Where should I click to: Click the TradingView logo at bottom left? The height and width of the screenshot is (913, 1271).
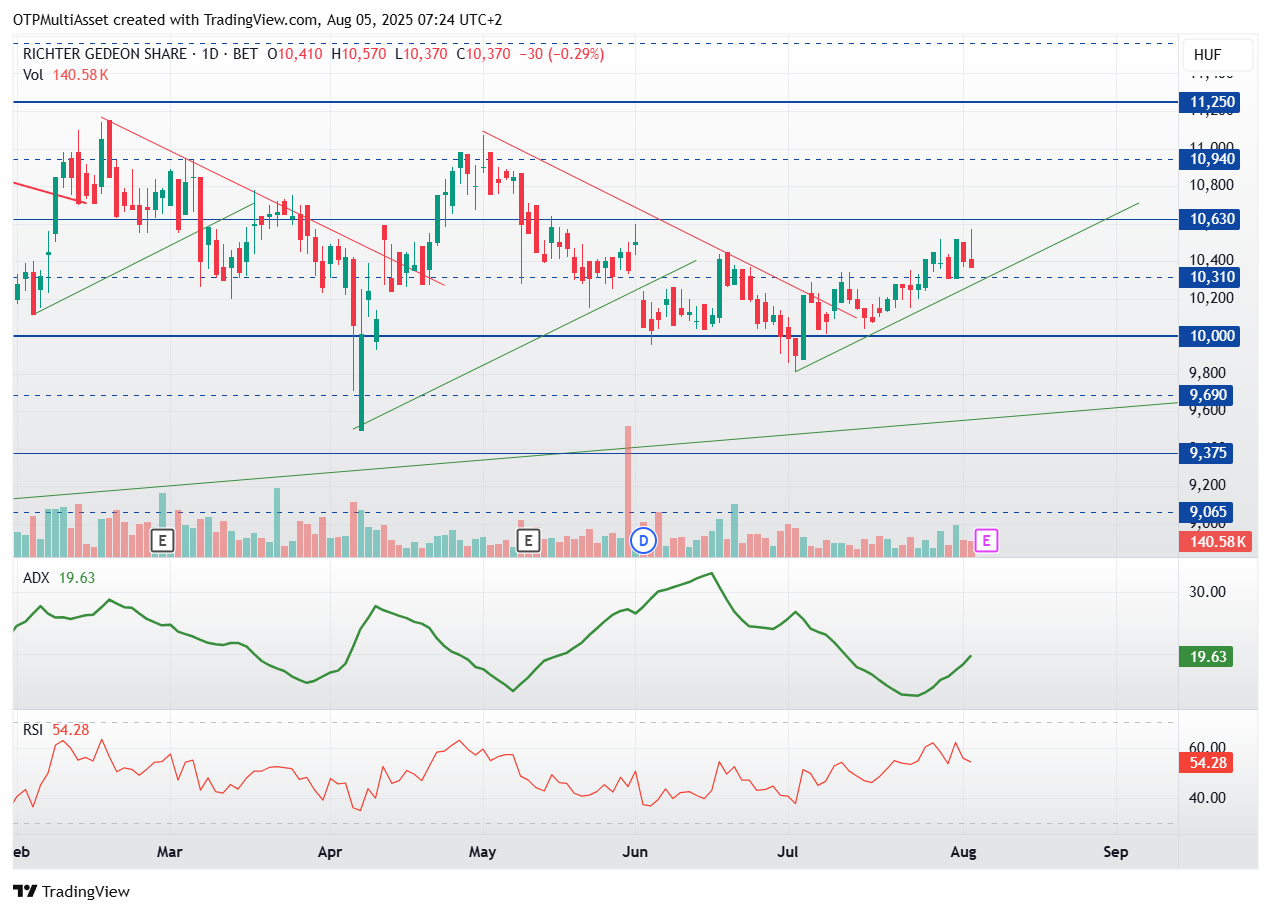[x=71, y=891]
